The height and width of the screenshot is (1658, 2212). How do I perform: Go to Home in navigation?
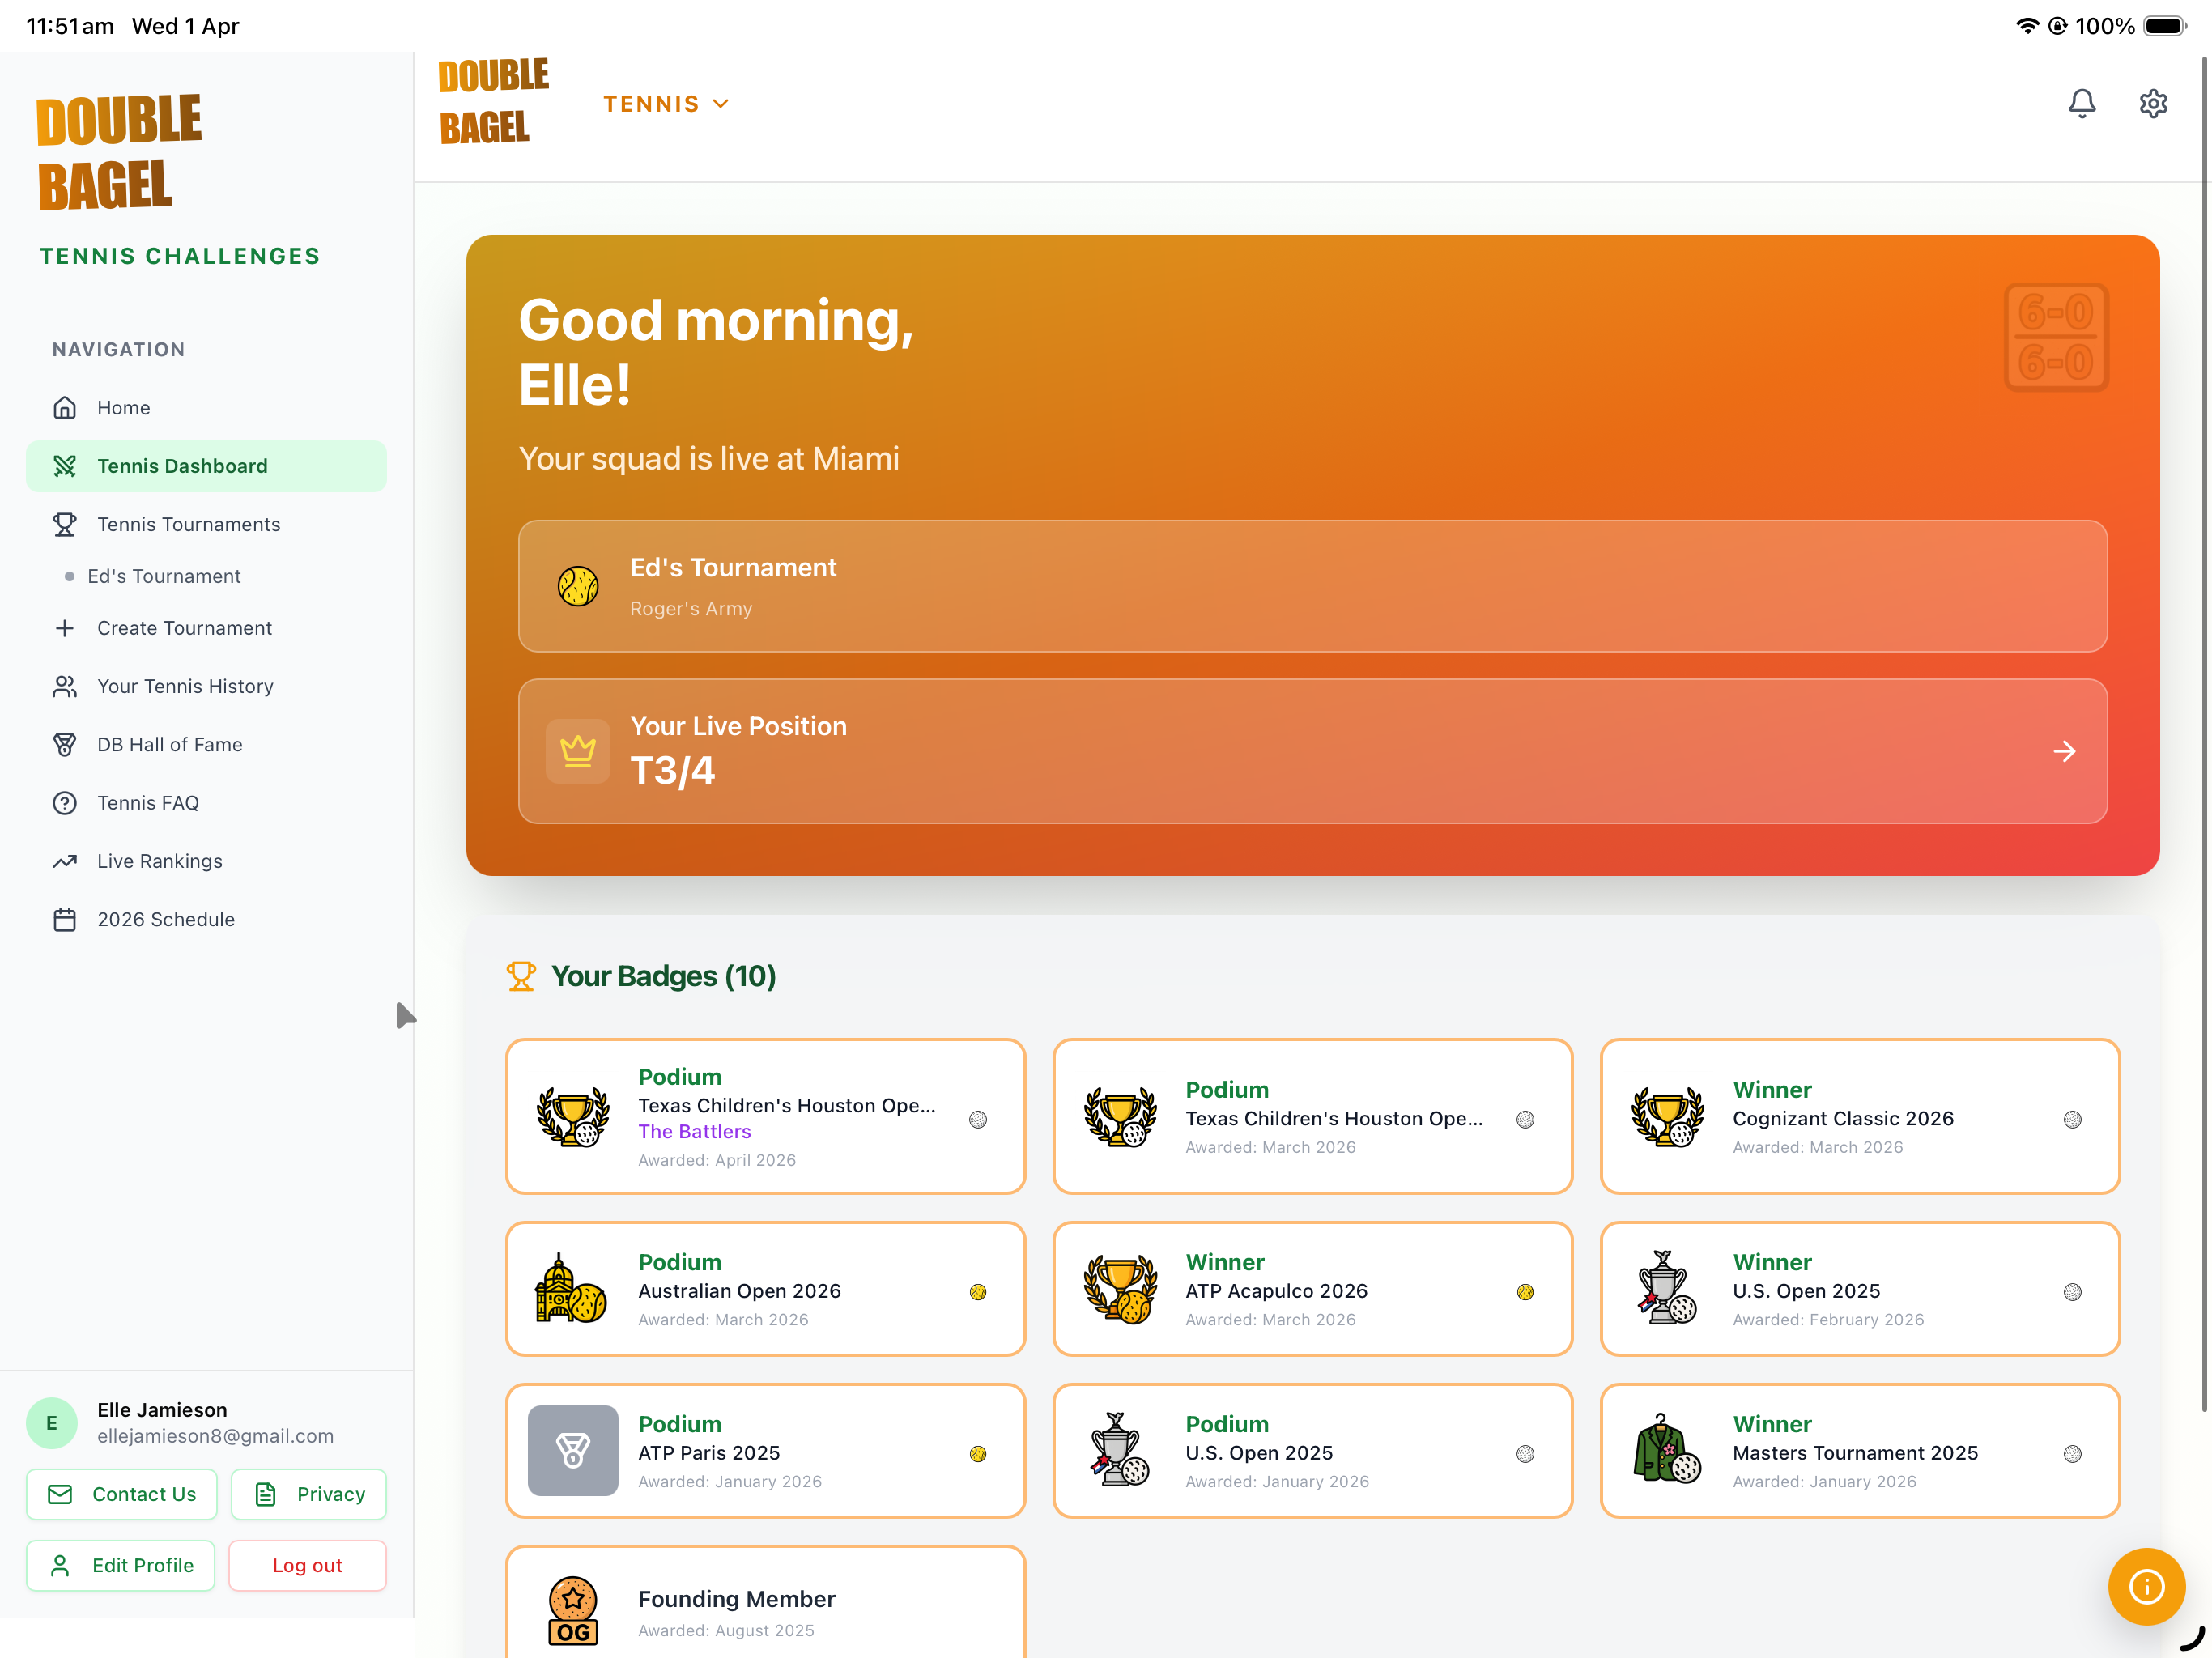(x=206, y=408)
